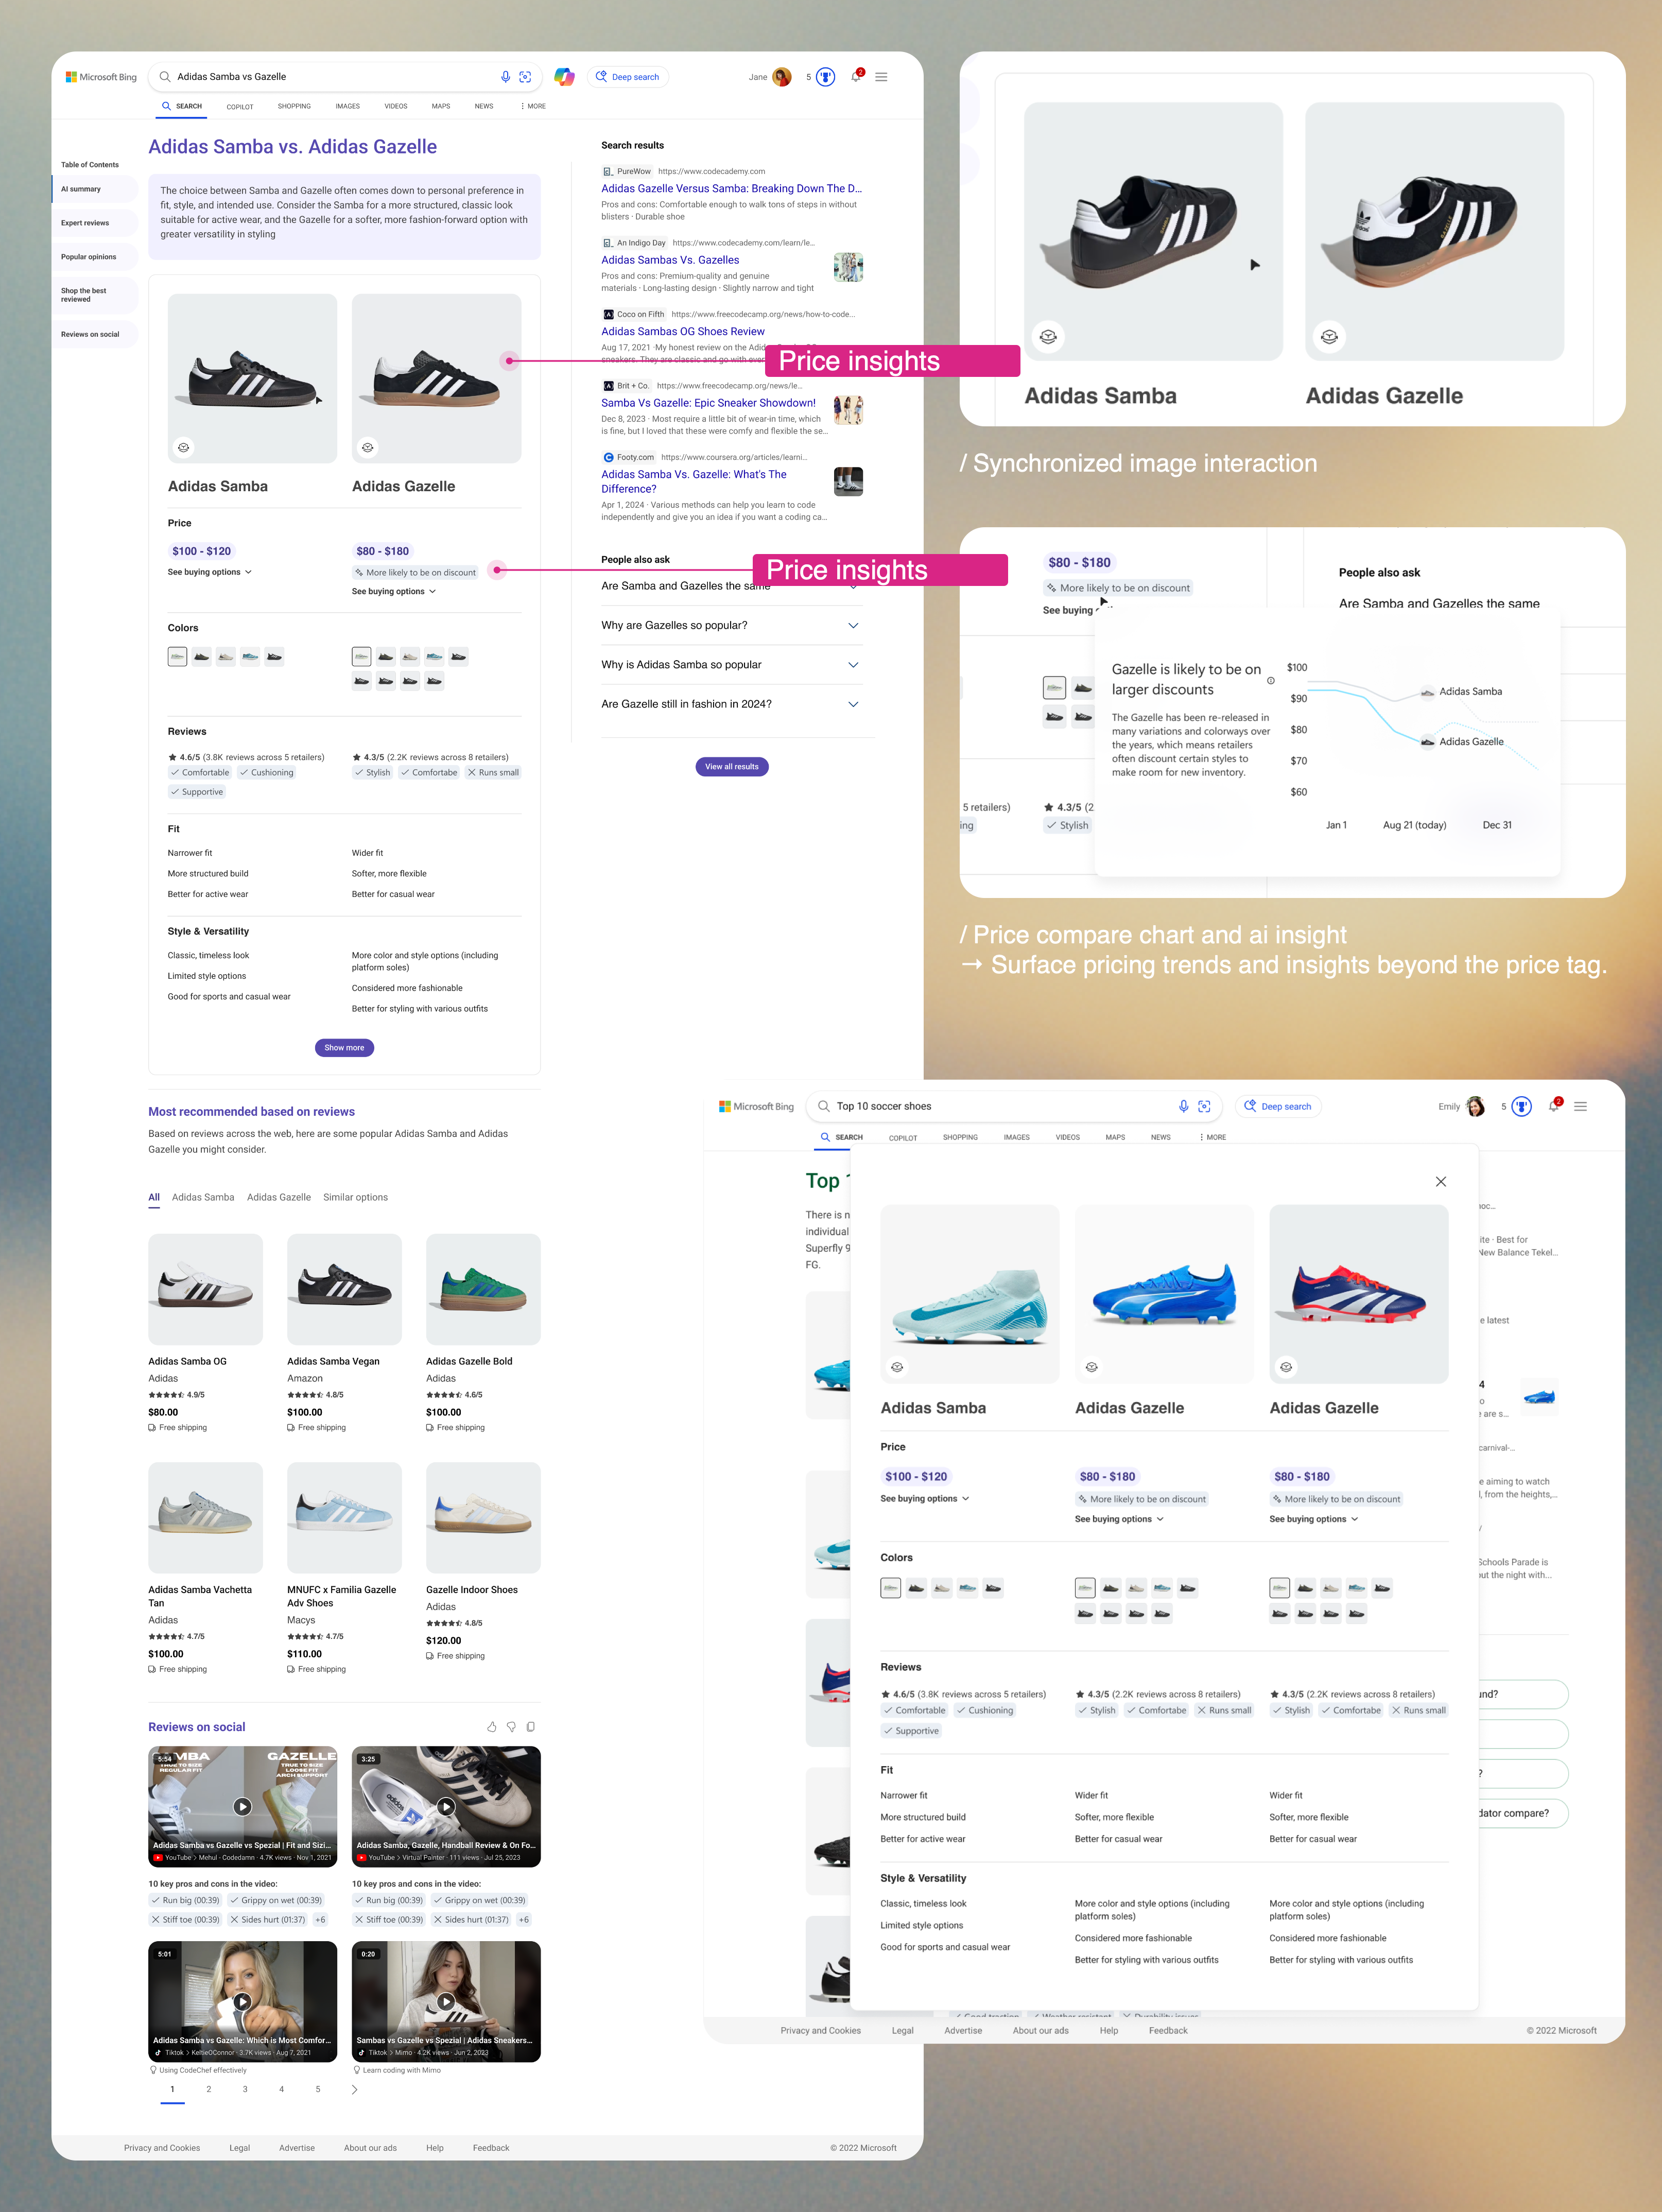This screenshot has height=2212, width=1662.
Task: Open Copilot icon beside Jane's search bar
Action: (x=564, y=77)
